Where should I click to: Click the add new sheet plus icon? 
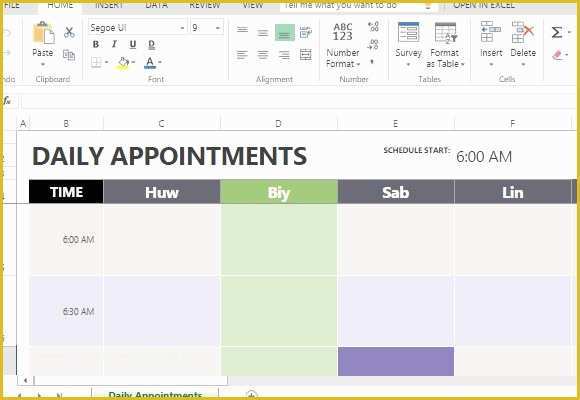coord(252,395)
